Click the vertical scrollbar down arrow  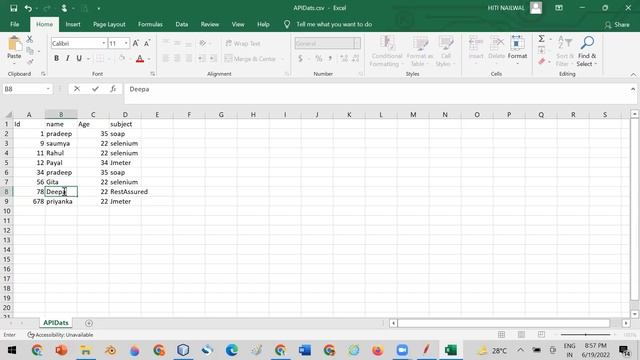tap(634, 314)
